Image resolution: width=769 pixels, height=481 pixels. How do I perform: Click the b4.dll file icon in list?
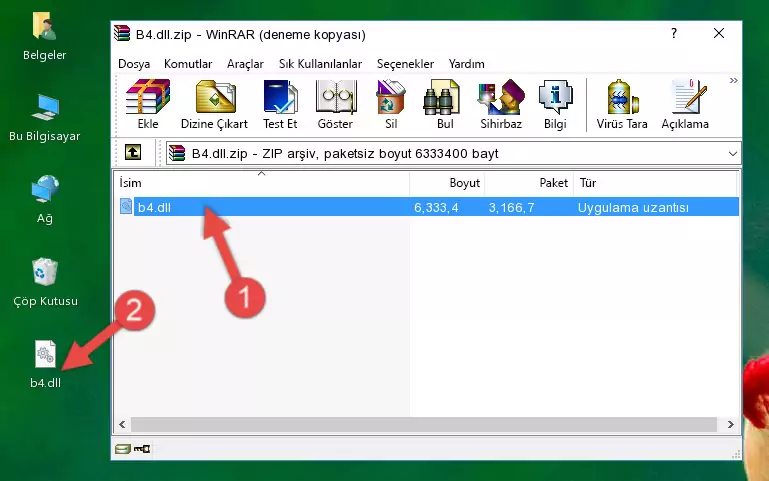(x=126, y=206)
